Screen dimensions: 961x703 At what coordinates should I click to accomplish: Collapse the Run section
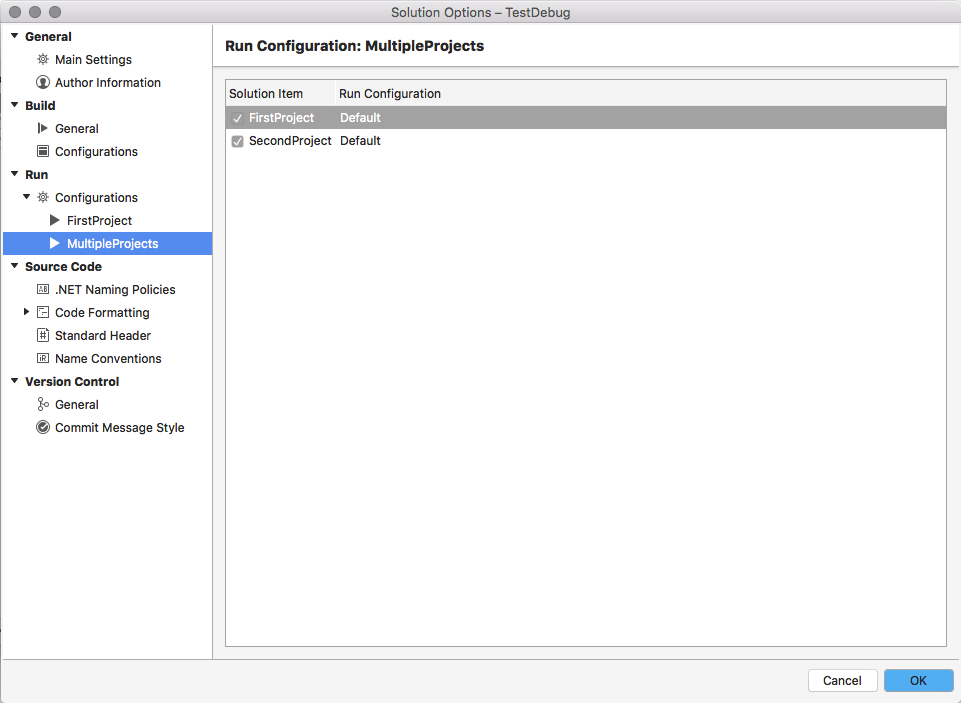coord(15,174)
